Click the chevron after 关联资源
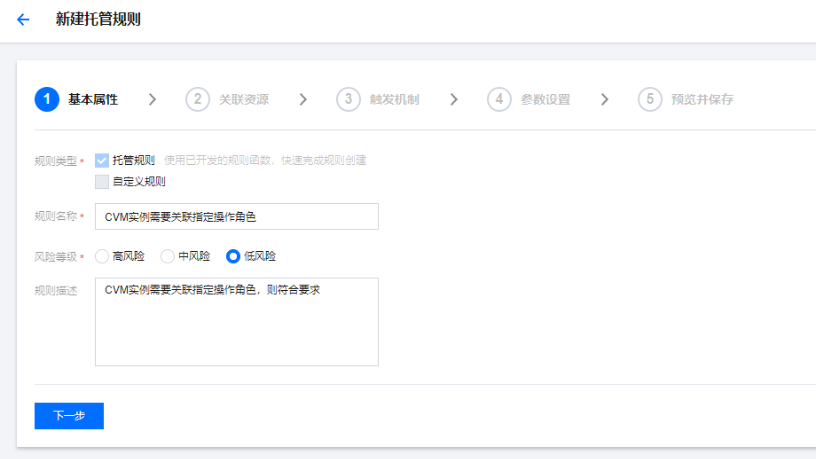The height and width of the screenshot is (459, 816). (x=303, y=99)
